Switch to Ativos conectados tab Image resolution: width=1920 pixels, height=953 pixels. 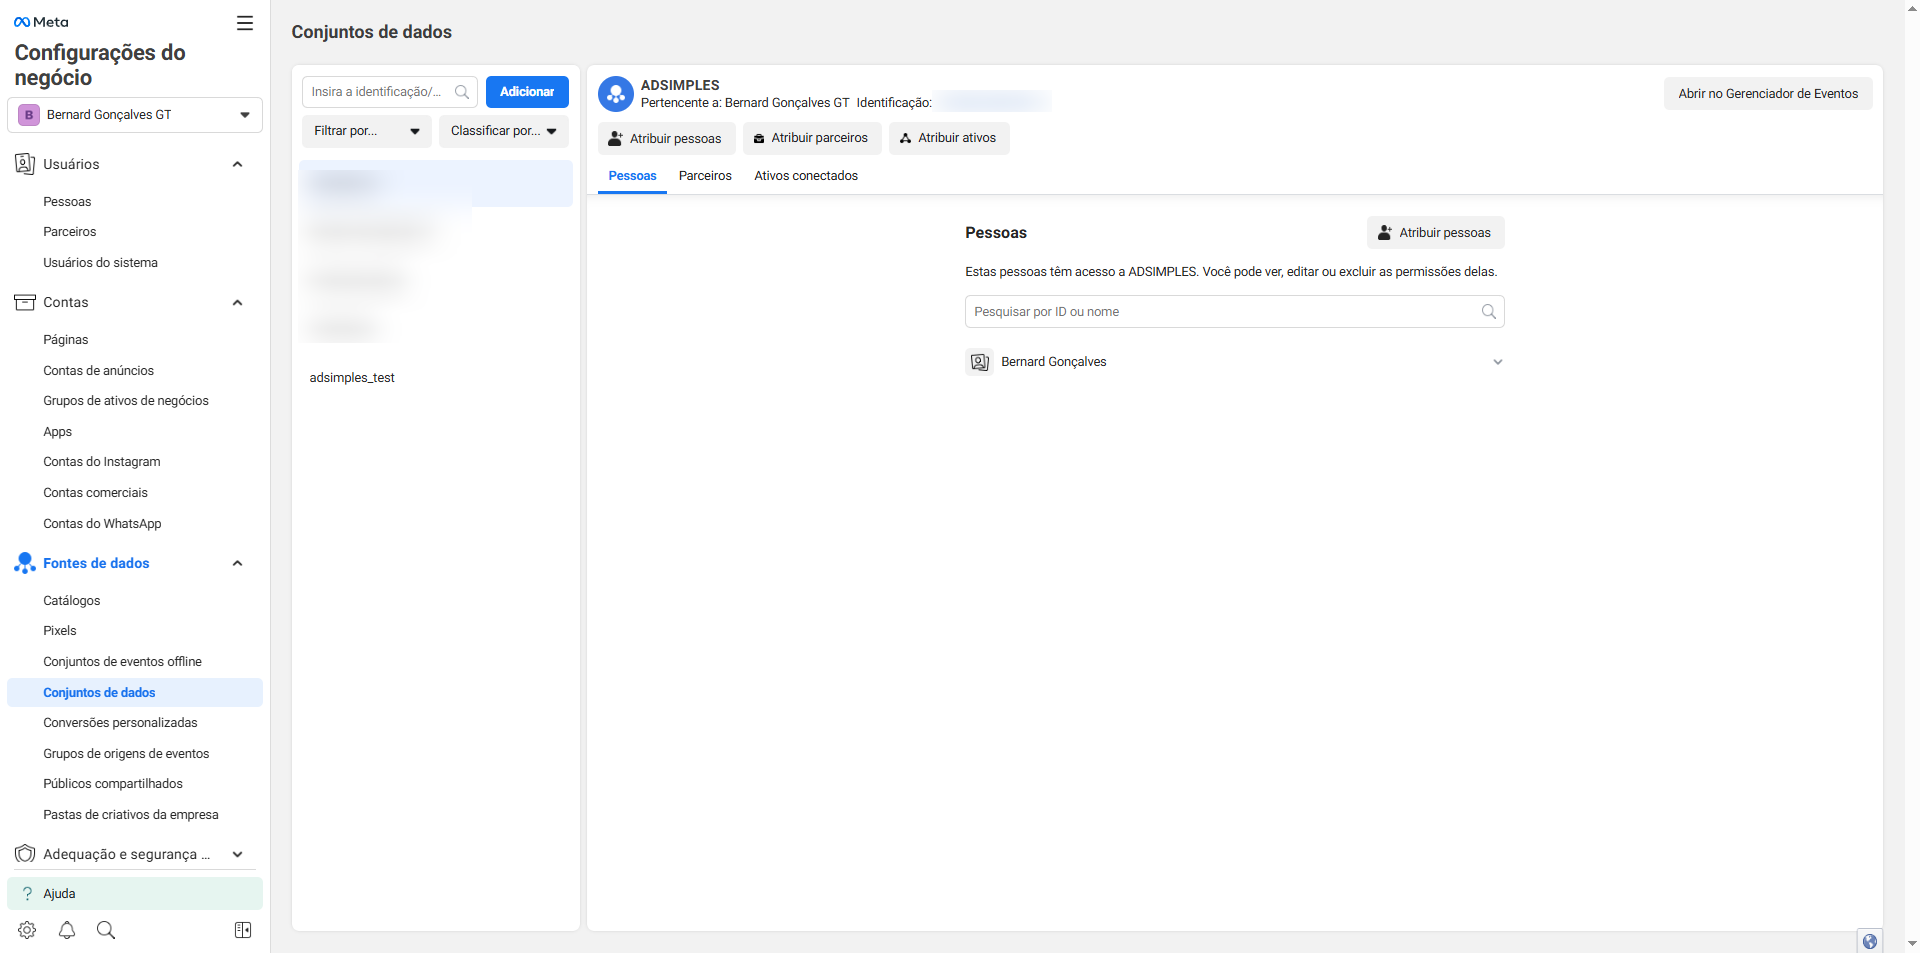click(806, 176)
